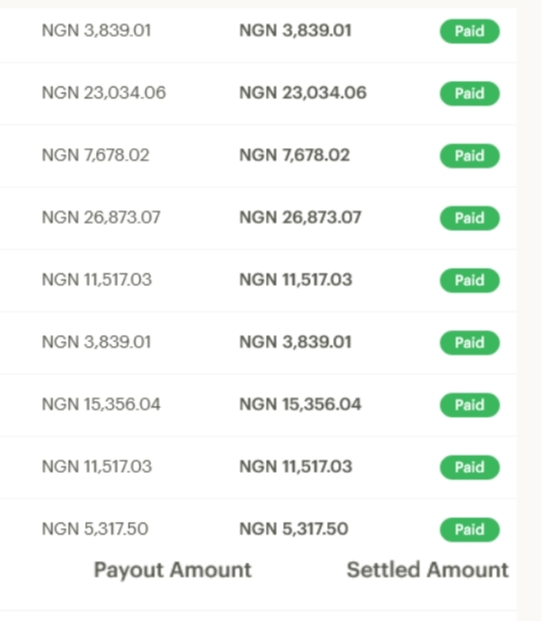Viewport: 551px width, 621px height.
Task: Select the bold settled amount NGN 7,678.02
Action: (x=295, y=155)
